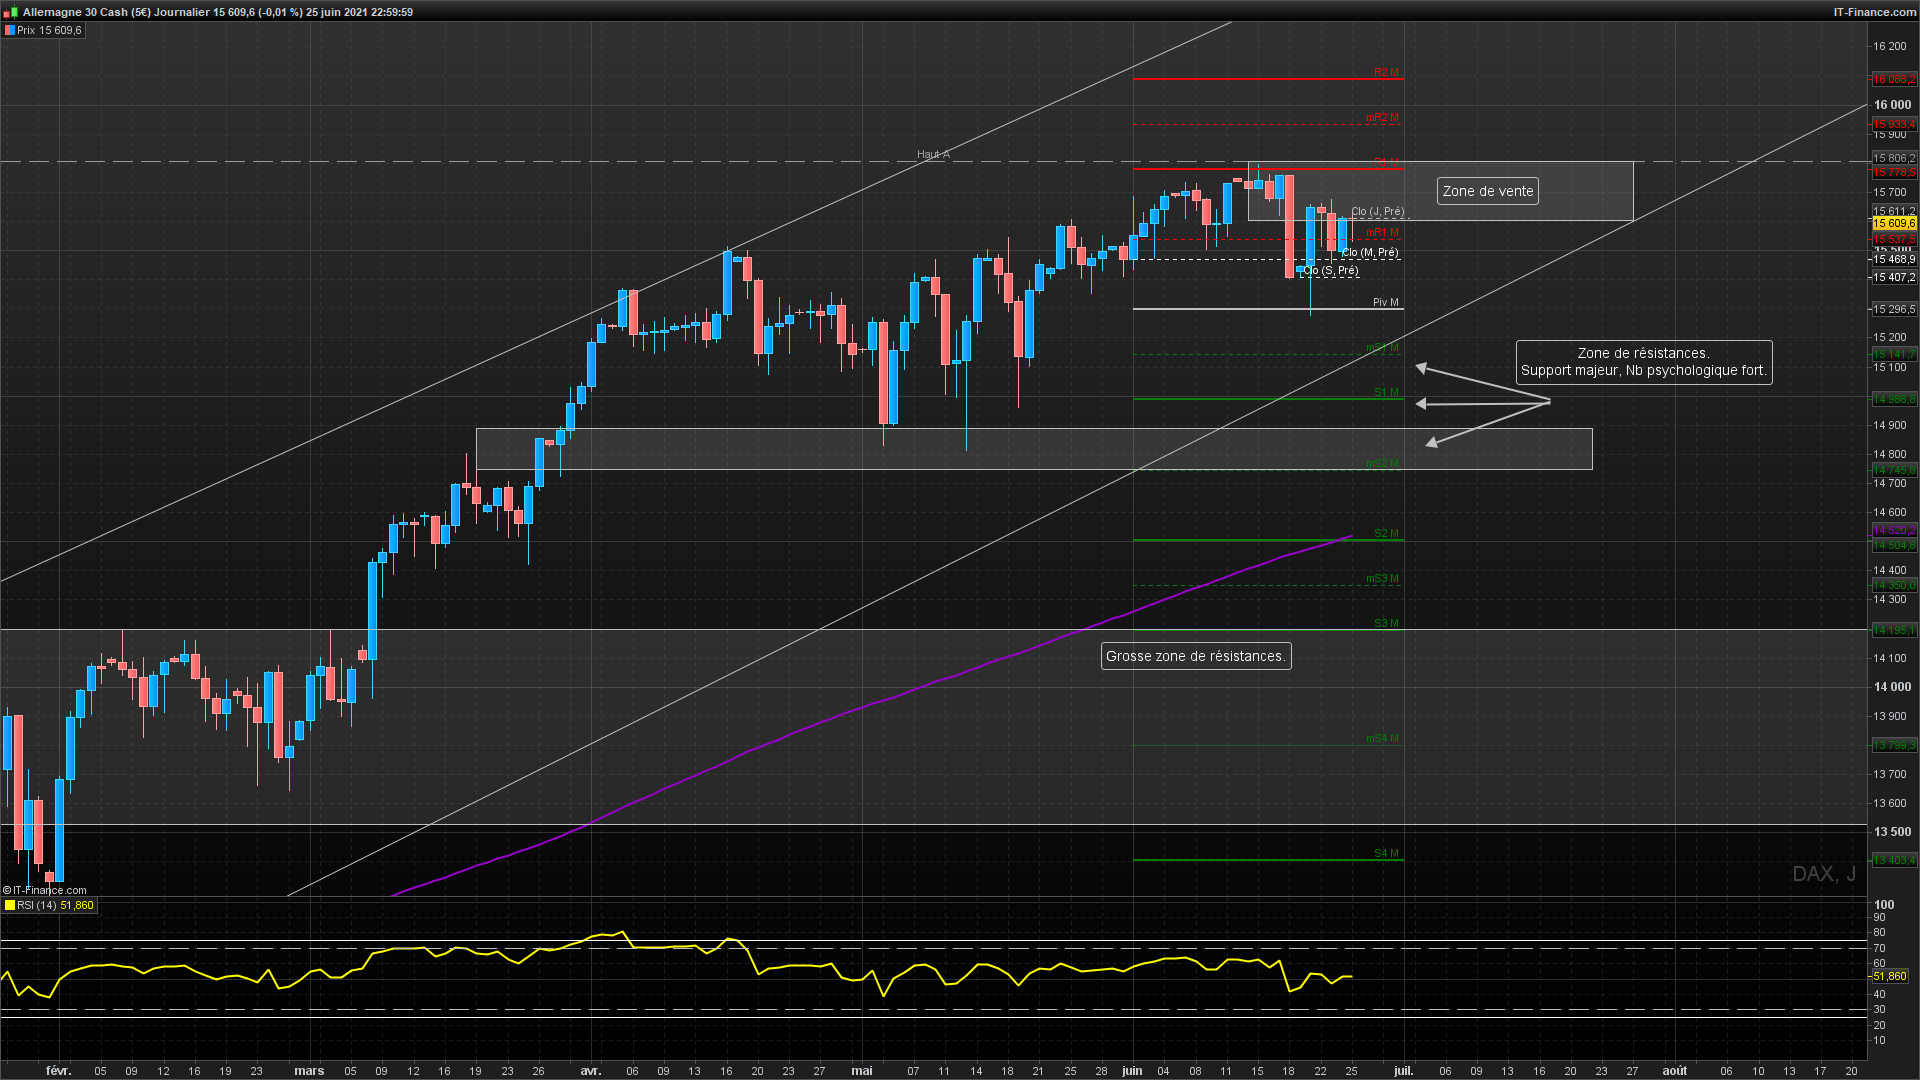The width and height of the screenshot is (1920, 1080).
Task: Click the 'avr.' month marker on time axis
Action: [591, 1071]
